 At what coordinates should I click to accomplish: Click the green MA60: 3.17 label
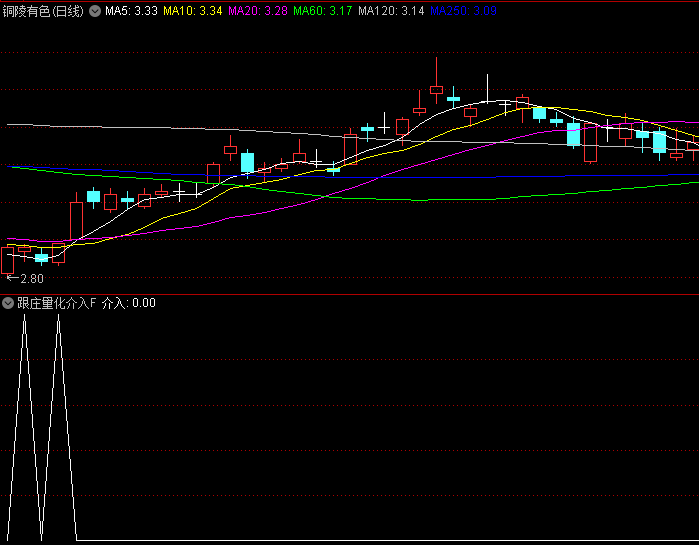coord(323,11)
